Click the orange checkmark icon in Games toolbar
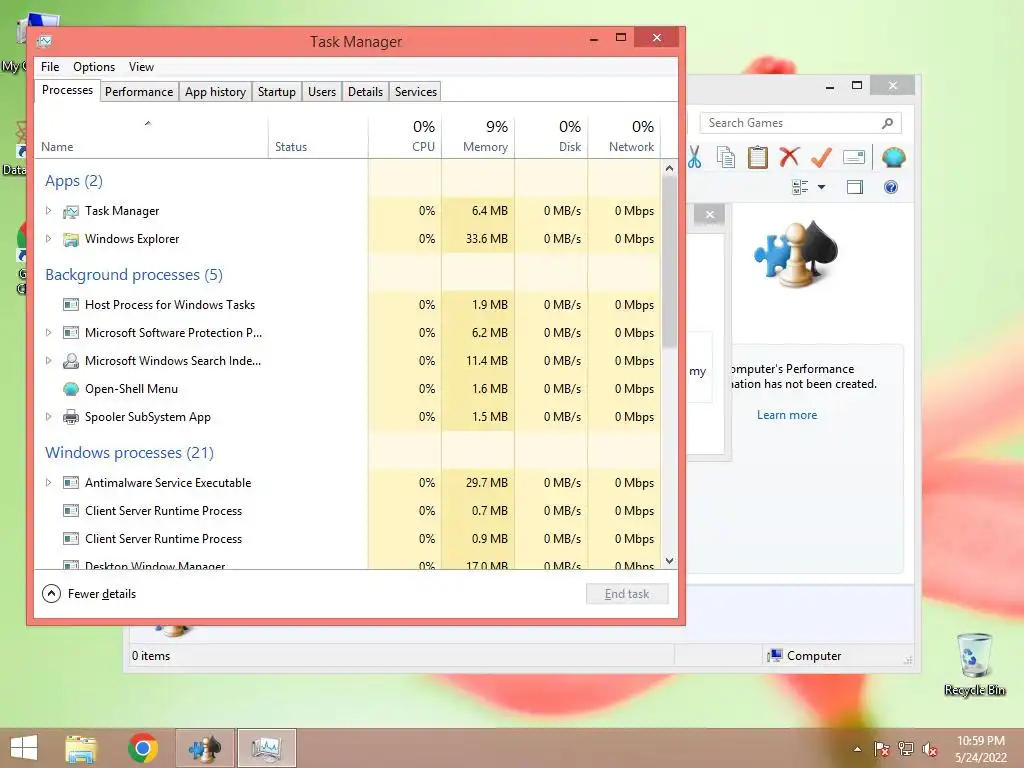1024x768 pixels. point(822,157)
